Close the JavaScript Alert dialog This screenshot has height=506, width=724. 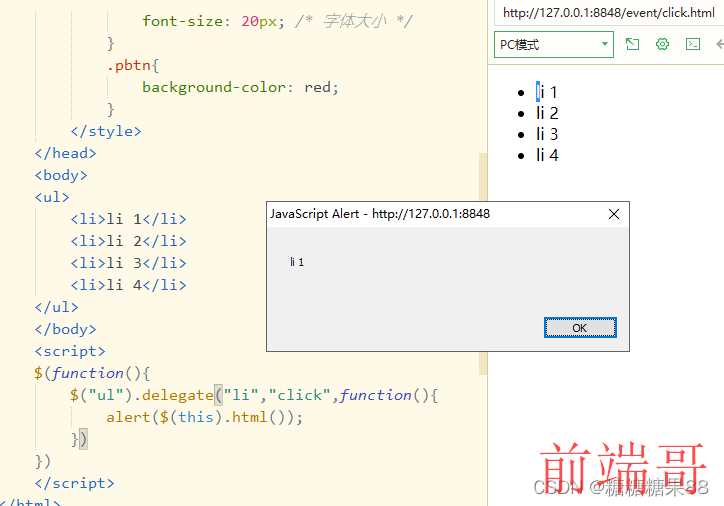[x=614, y=214]
